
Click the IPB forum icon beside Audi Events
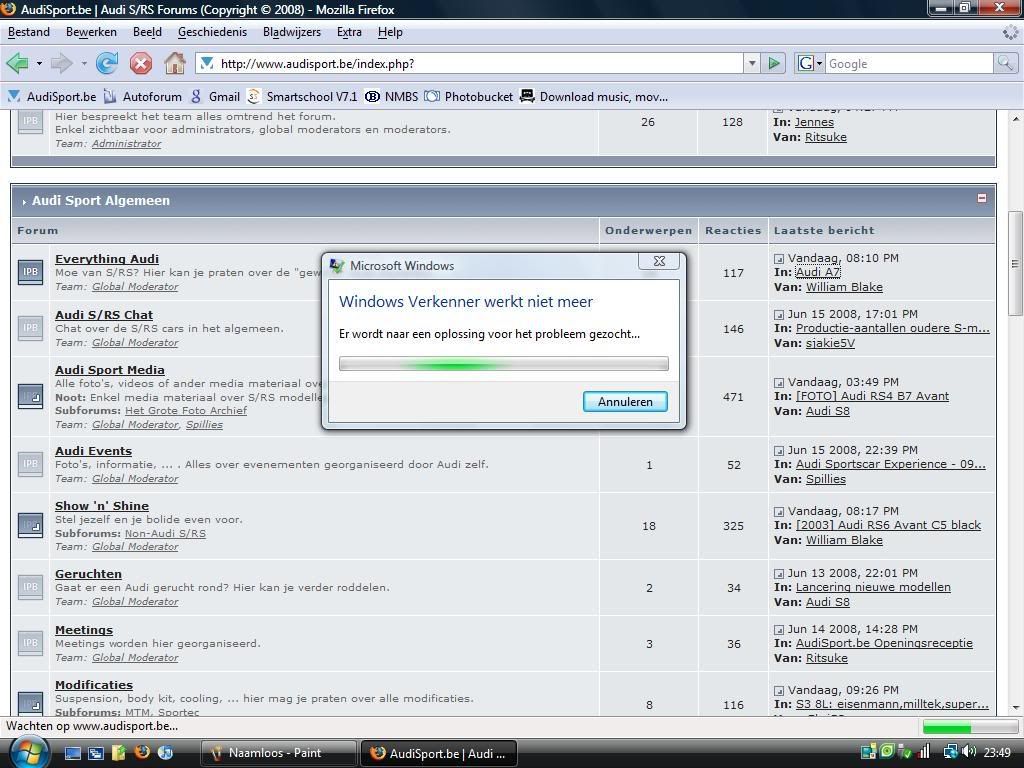[30, 464]
